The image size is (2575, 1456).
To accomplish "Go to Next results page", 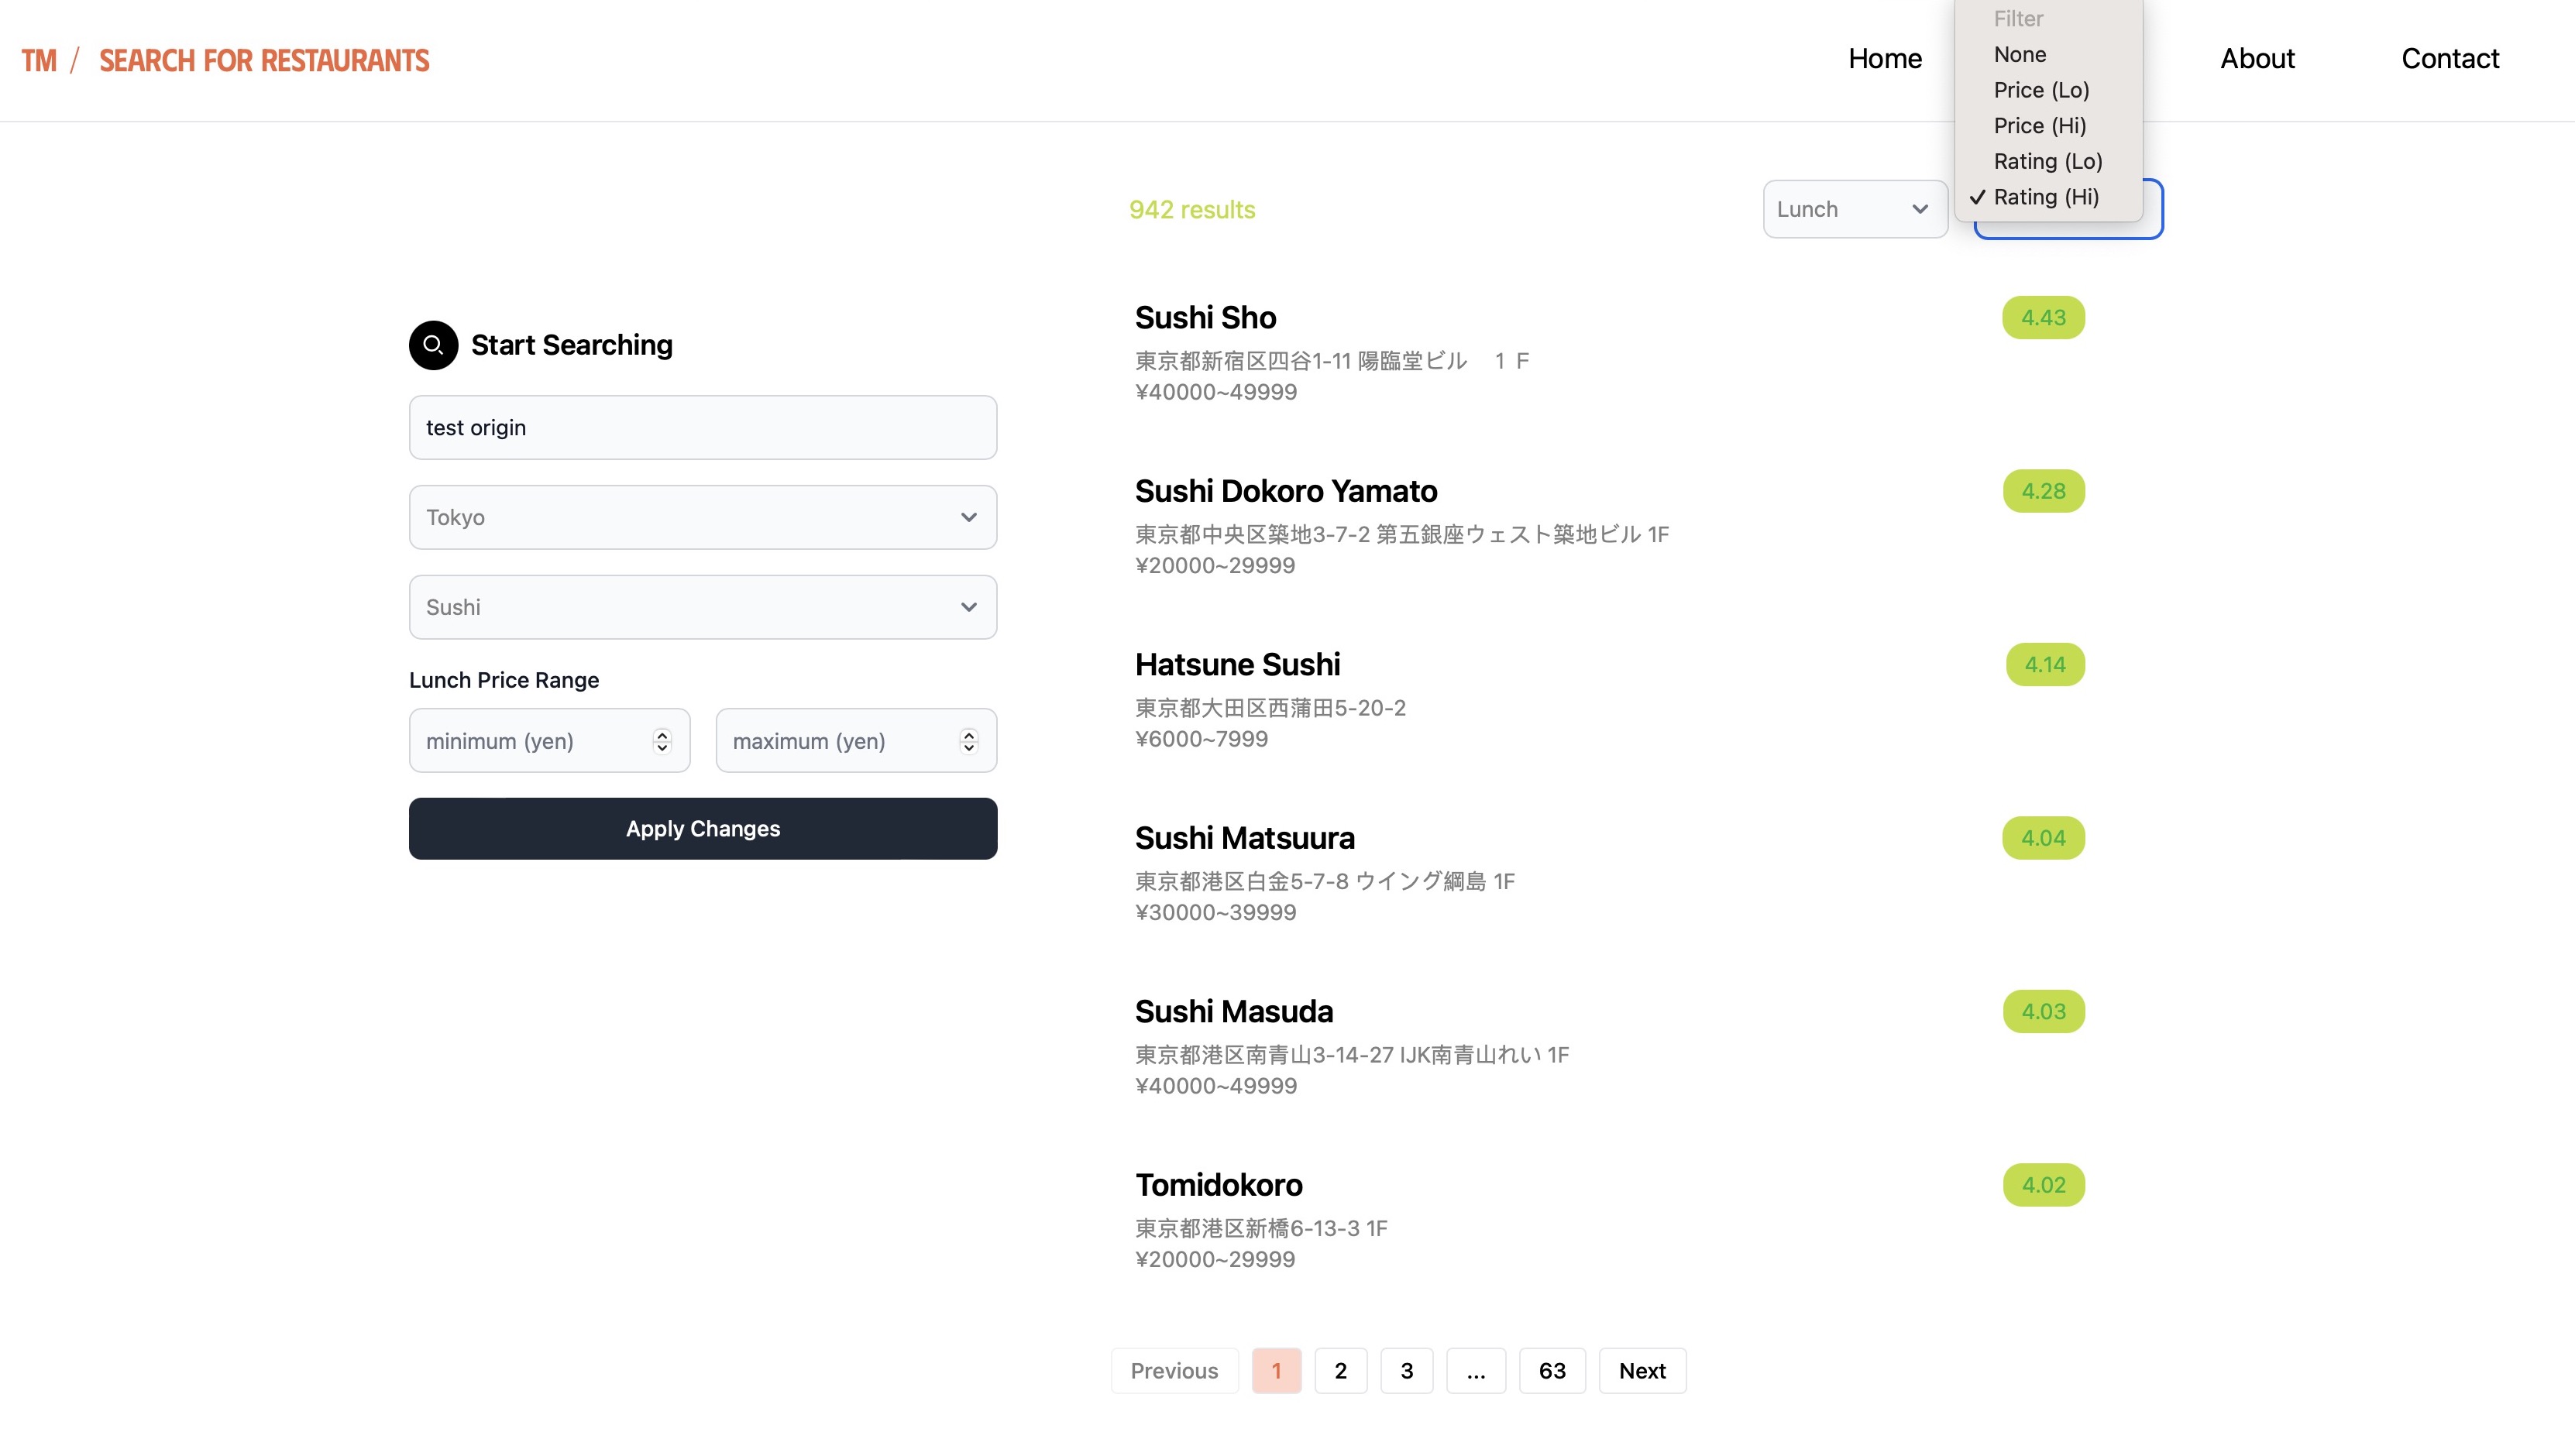I will (1641, 1370).
